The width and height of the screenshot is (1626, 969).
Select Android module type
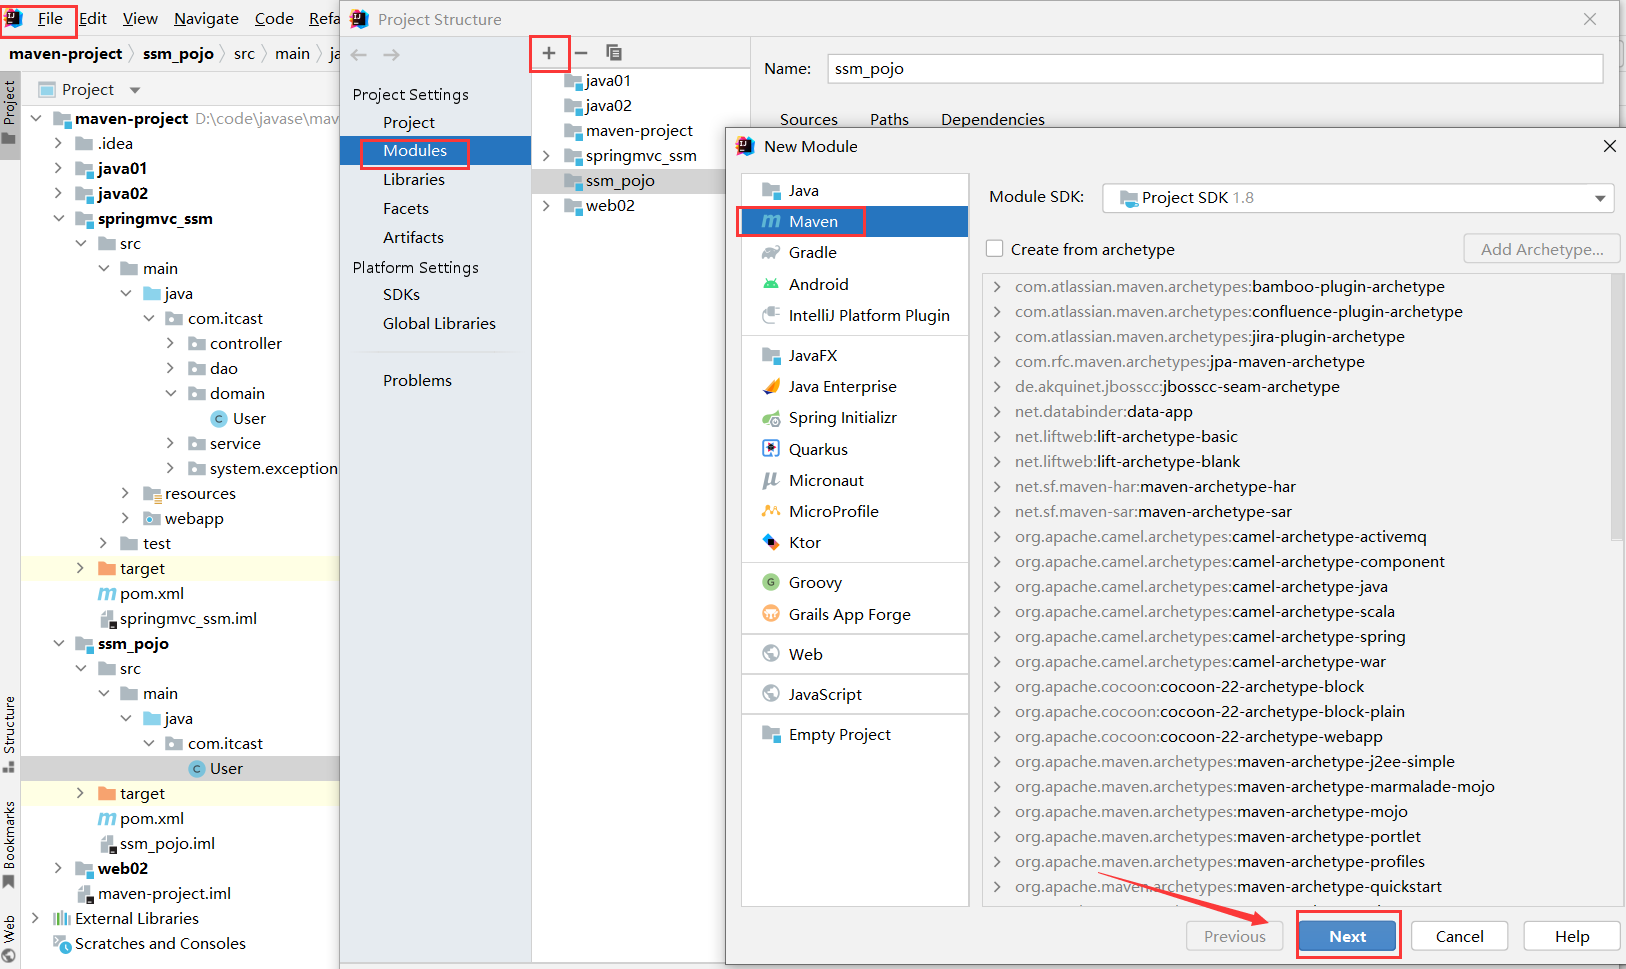[855, 284]
